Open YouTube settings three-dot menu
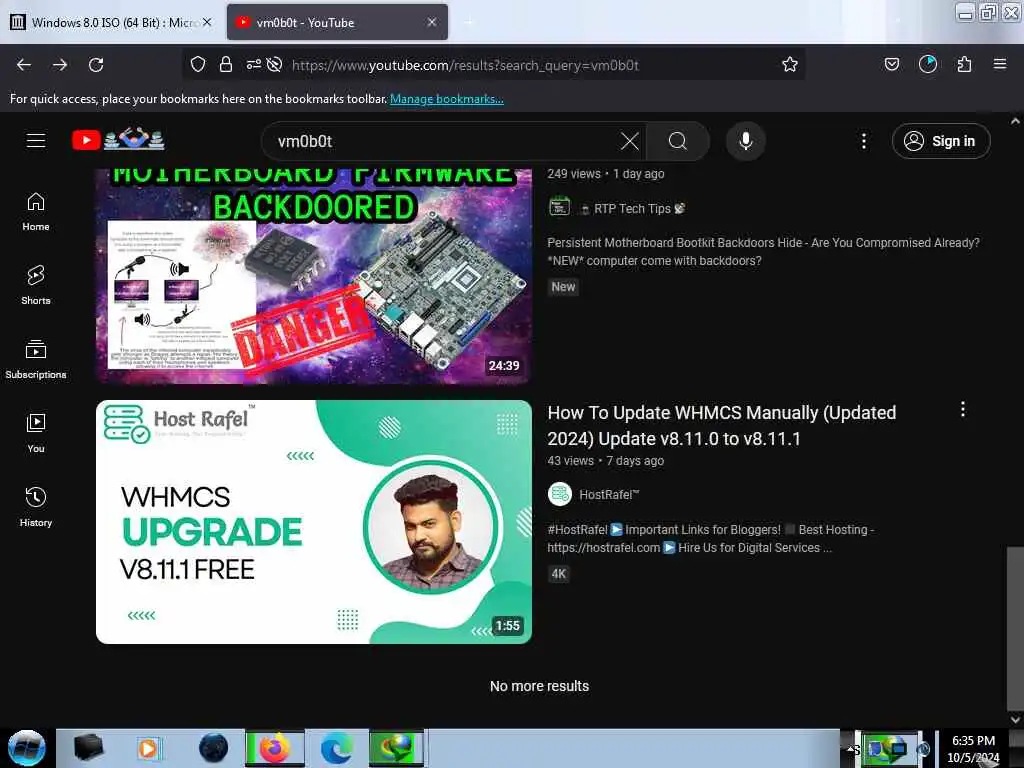This screenshot has height=768, width=1024. (863, 141)
